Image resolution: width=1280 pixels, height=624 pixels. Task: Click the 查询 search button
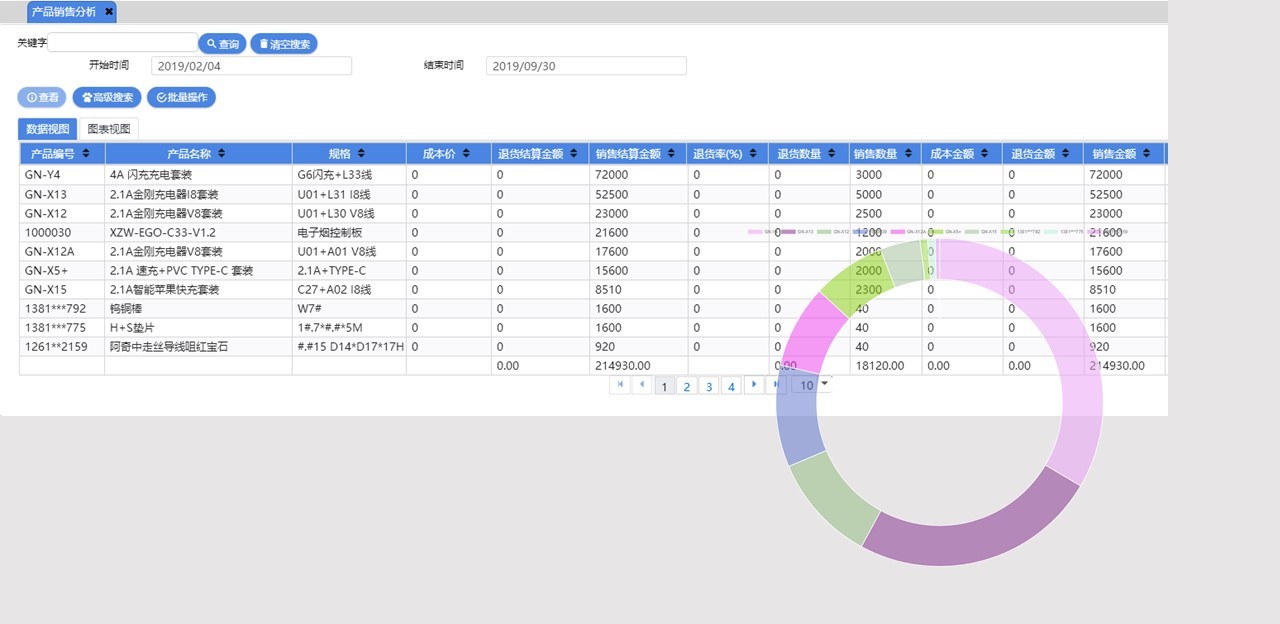point(222,44)
